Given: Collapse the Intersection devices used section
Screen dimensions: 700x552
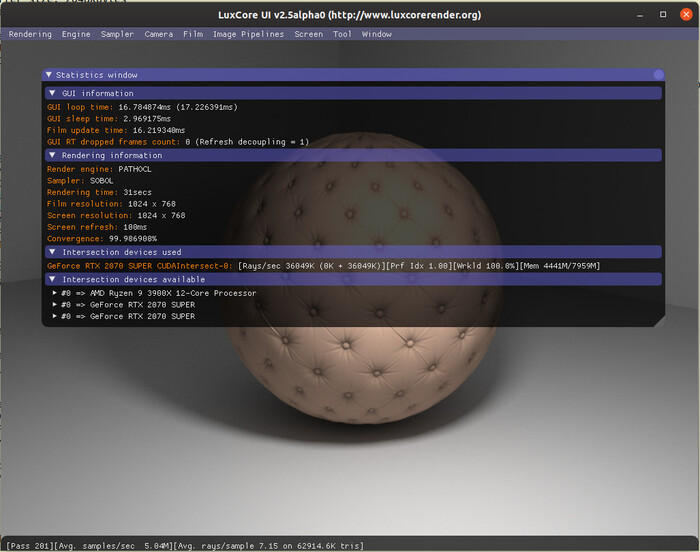Looking at the screenshot, I should point(54,253).
